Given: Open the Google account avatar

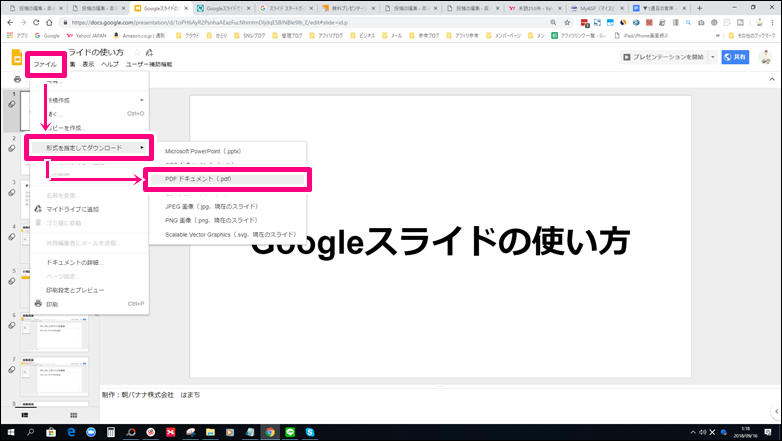Looking at the screenshot, I should point(766,57).
